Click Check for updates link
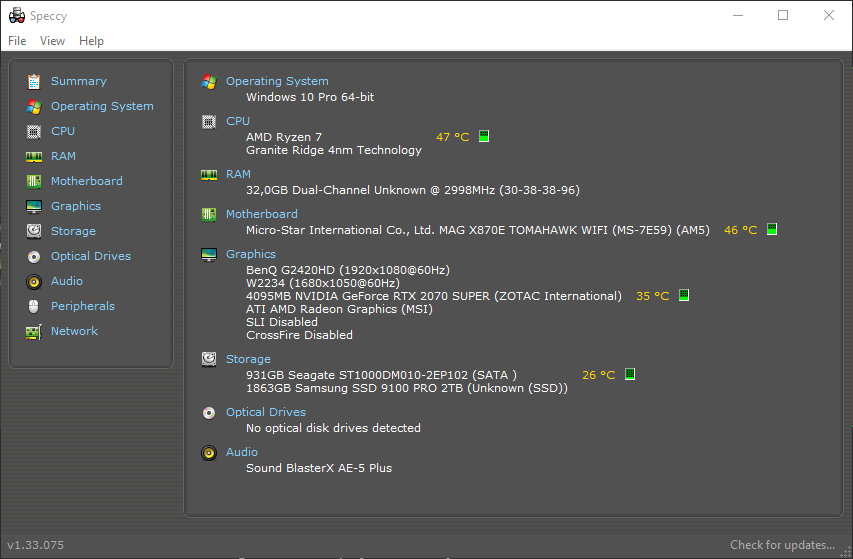The width and height of the screenshot is (853, 559). pyautogui.click(x=782, y=545)
